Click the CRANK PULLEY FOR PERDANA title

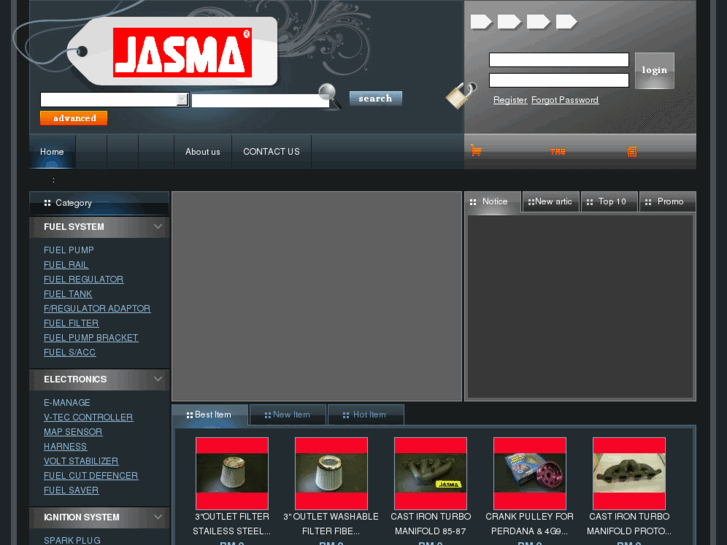point(529,524)
